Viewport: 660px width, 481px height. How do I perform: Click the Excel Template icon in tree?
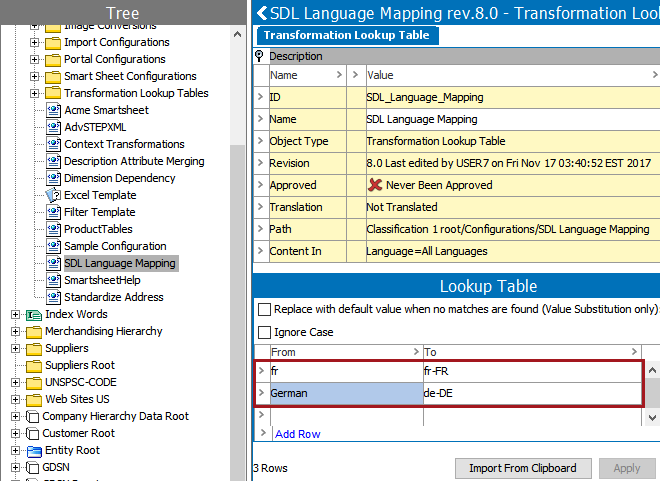tap(53, 195)
